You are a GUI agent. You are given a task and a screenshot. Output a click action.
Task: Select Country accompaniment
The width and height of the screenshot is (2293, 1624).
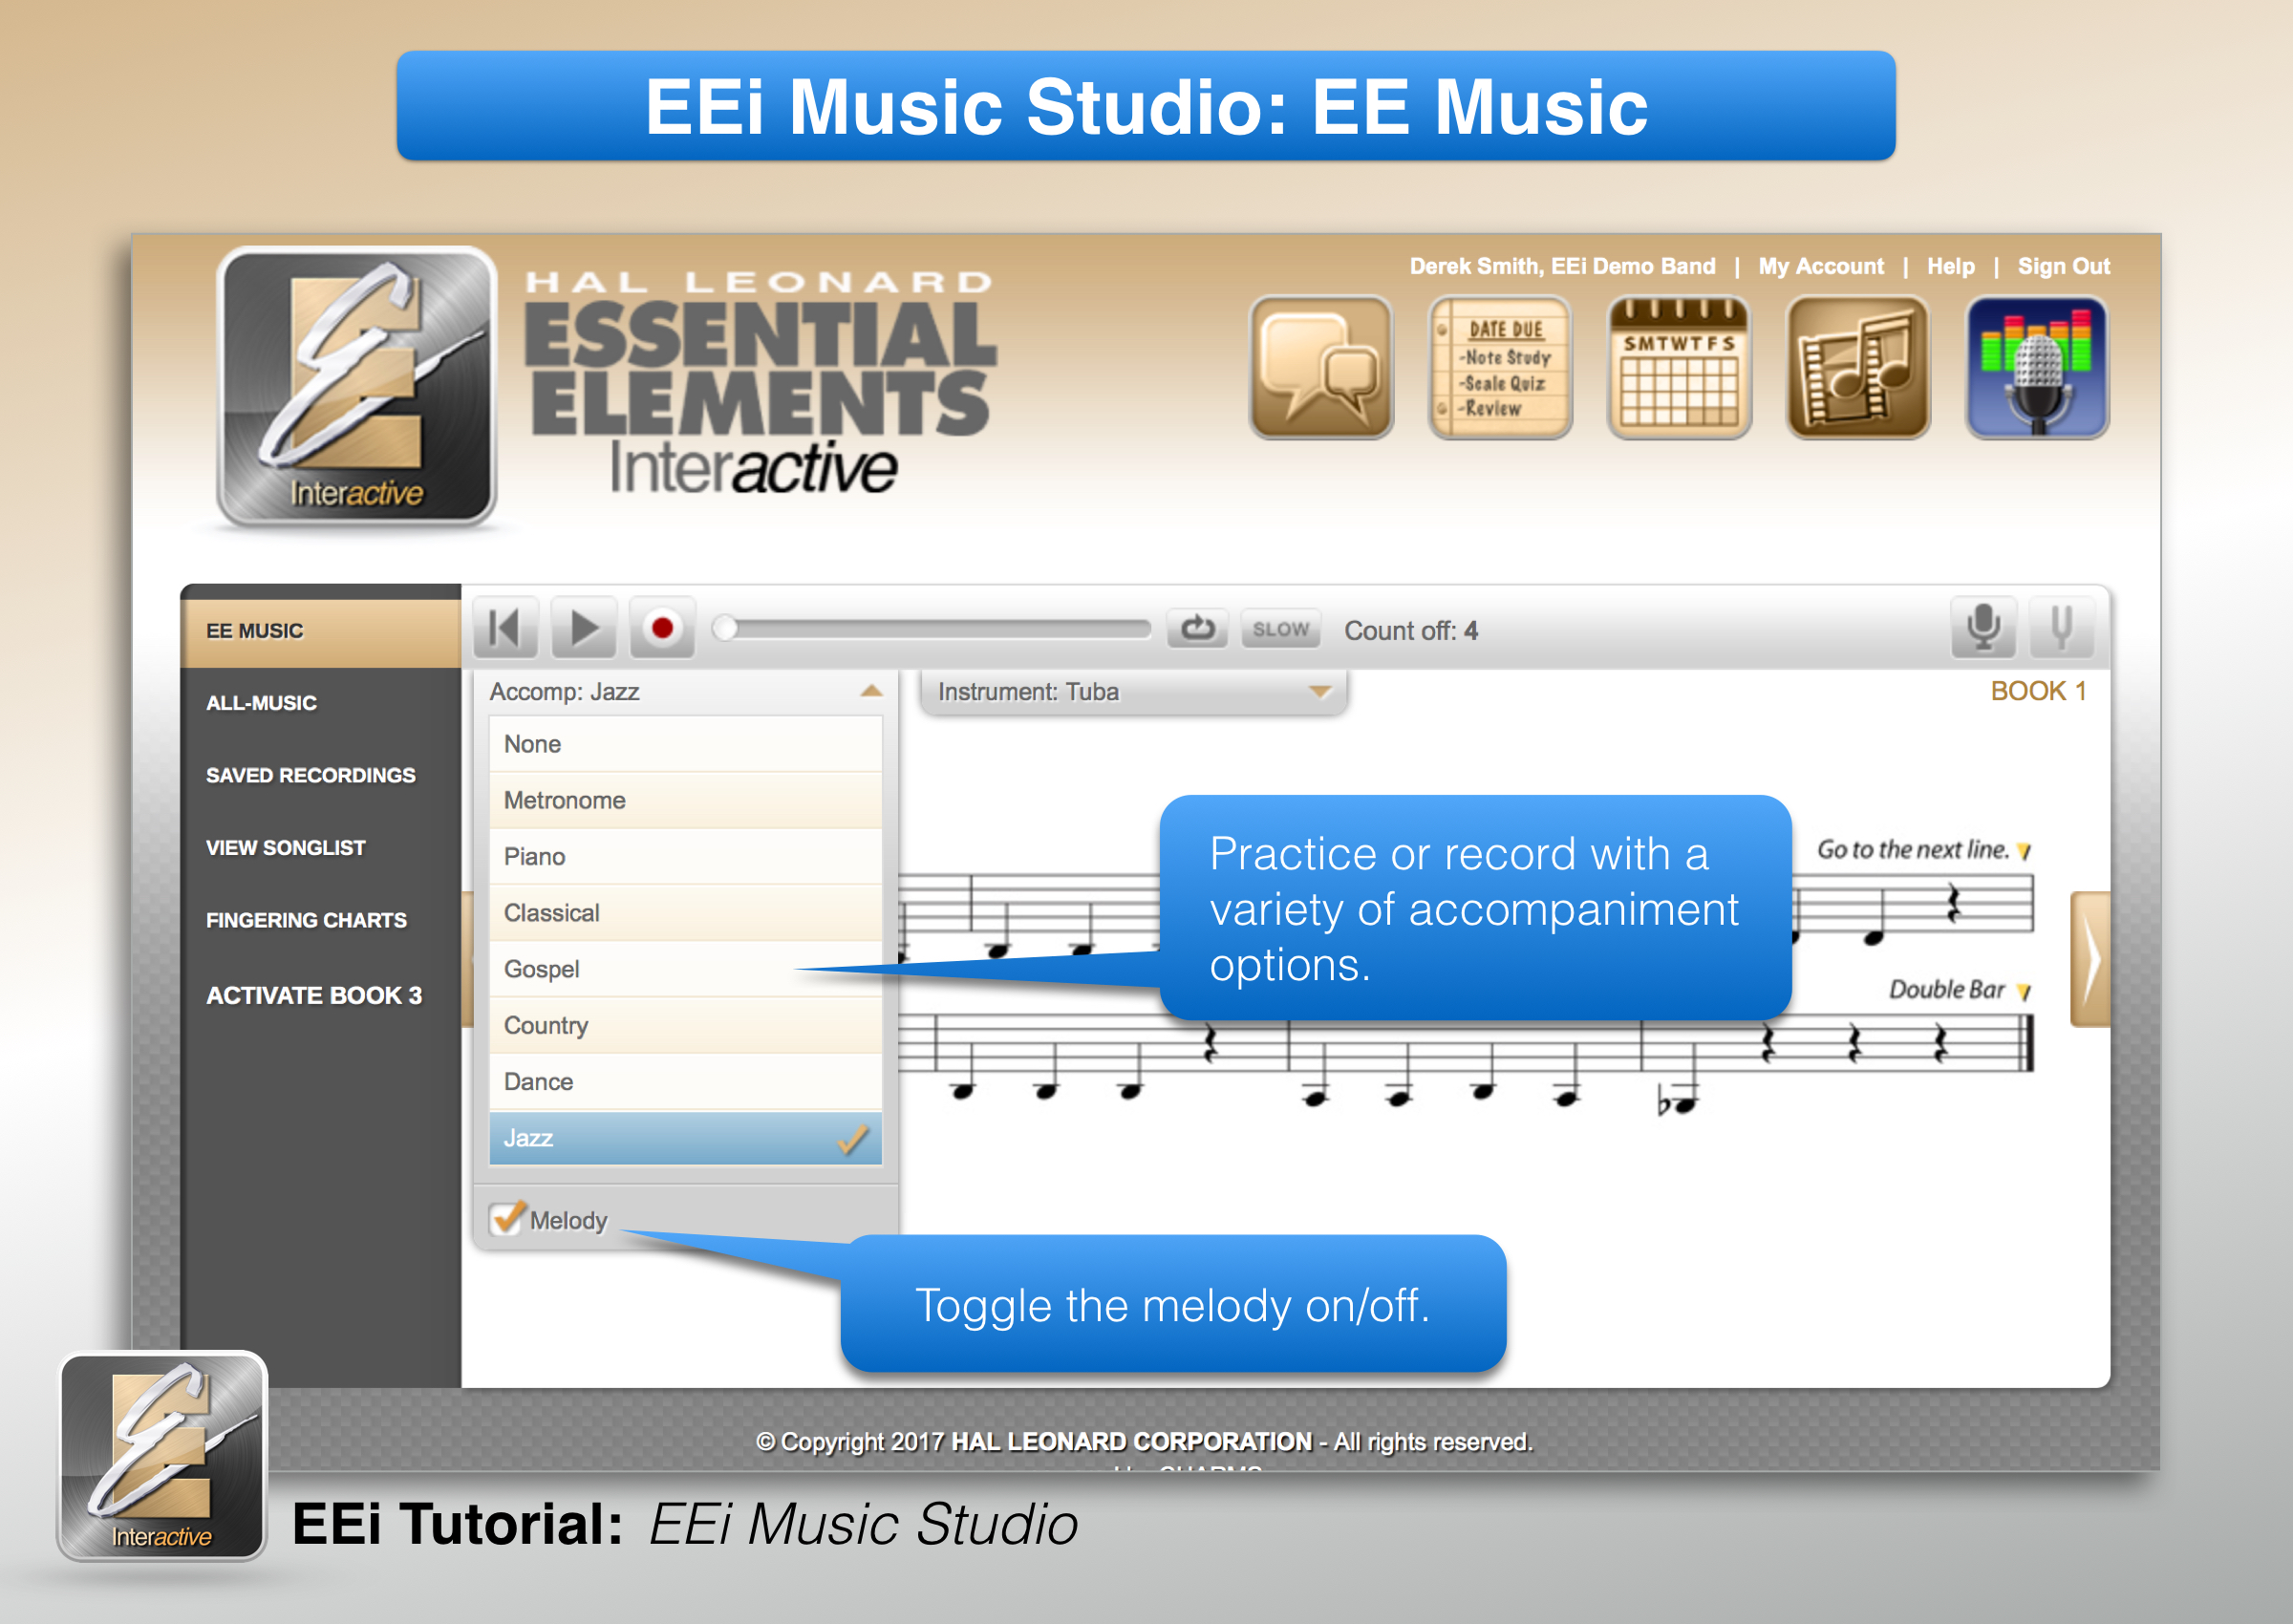tap(686, 1025)
